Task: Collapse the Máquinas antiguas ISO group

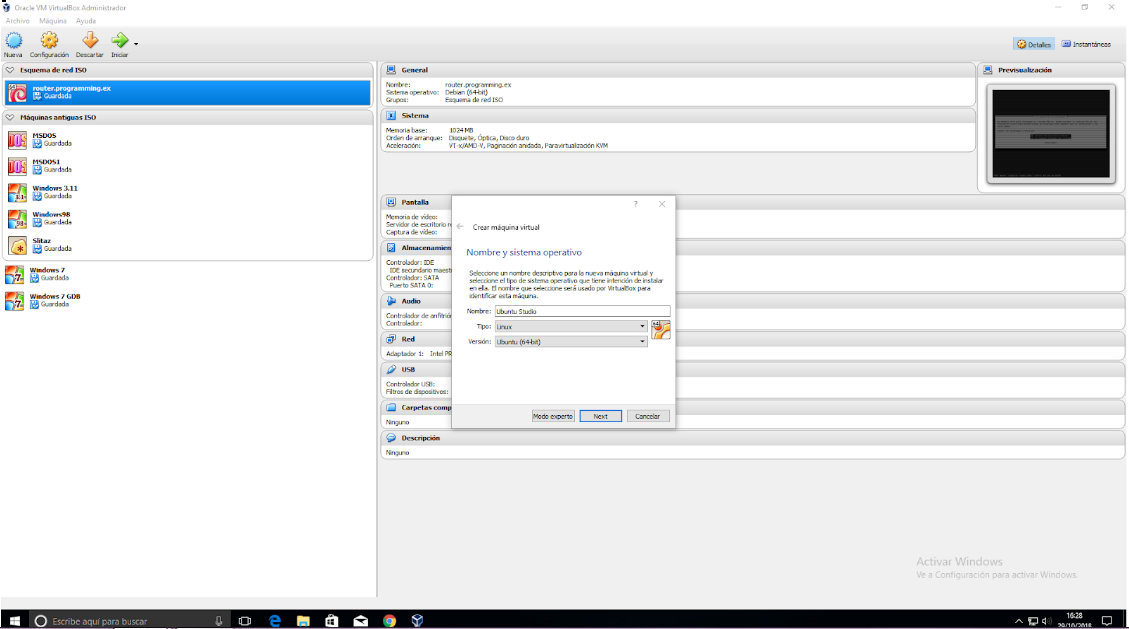Action: 11,117
